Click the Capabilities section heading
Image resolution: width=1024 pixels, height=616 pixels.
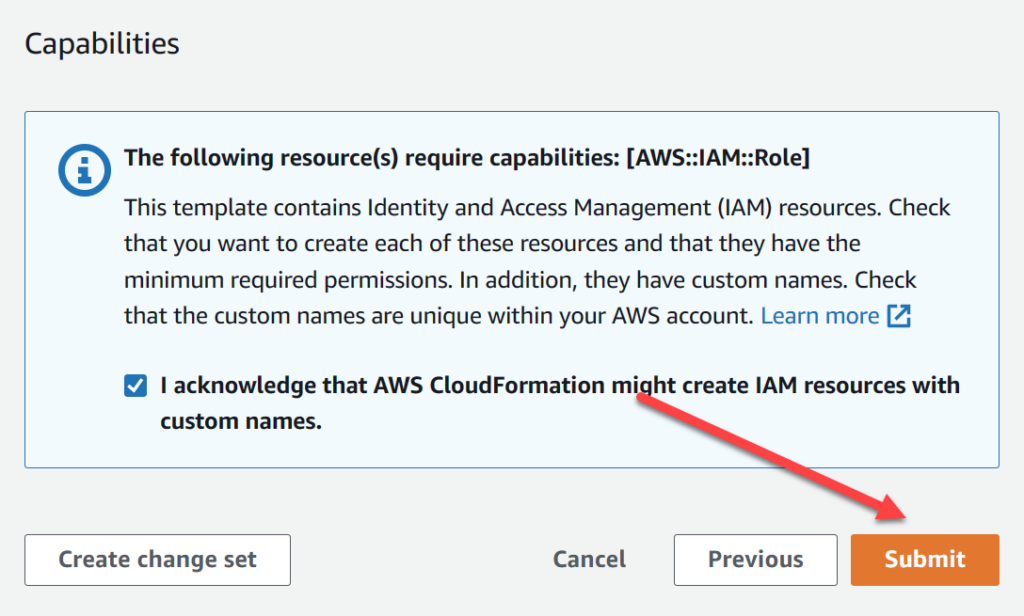click(x=102, y=44)
